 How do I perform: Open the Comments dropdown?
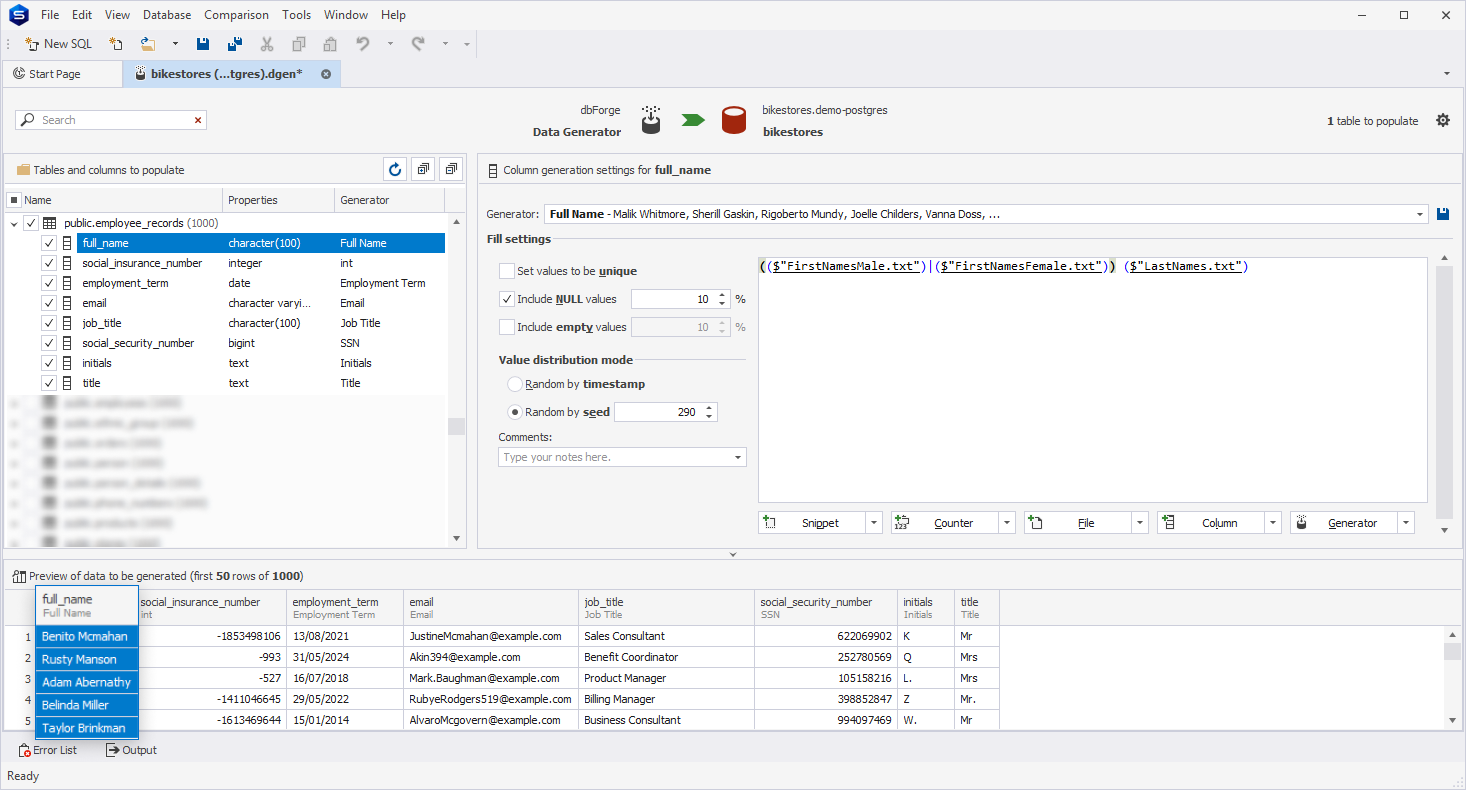tap(738, 457)
